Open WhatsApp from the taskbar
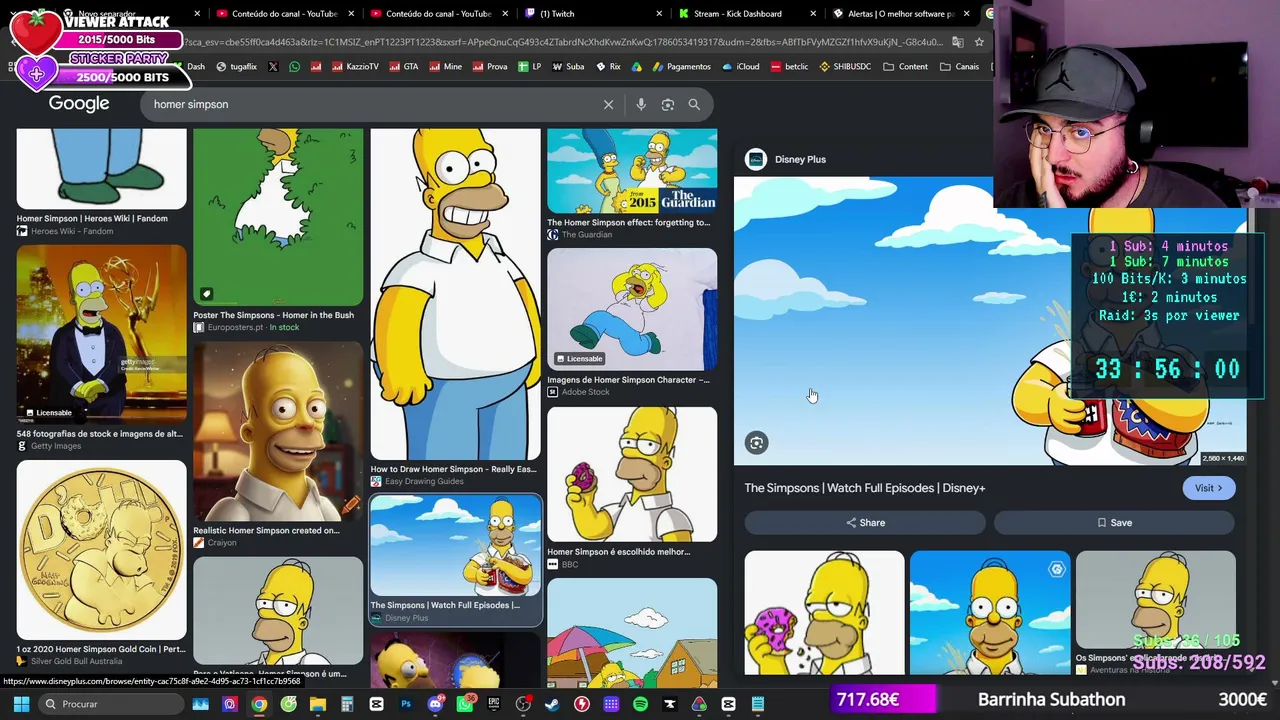1280x720 pixels. pos(465,704)
